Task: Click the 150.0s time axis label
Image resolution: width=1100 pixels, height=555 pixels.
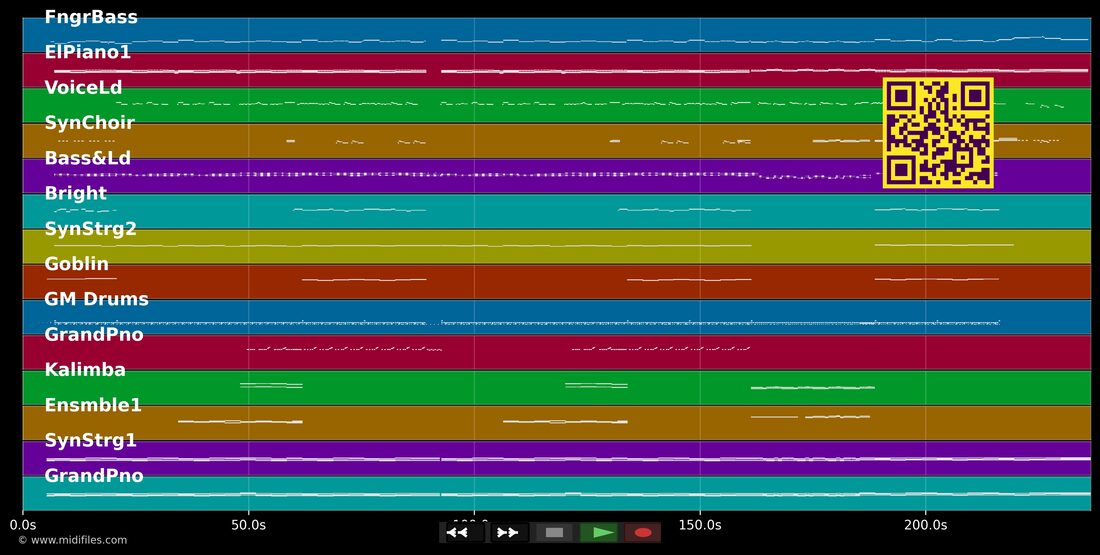Action: [x=700, y=525]
